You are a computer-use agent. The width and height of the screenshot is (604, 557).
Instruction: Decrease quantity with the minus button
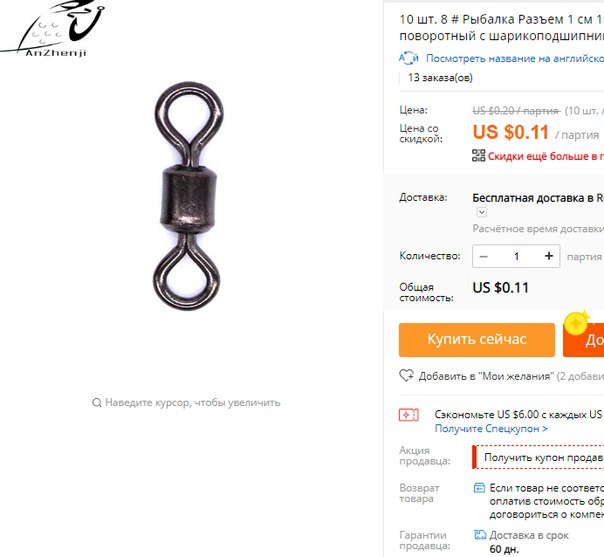pyautogui.click(x=484, y=256)
